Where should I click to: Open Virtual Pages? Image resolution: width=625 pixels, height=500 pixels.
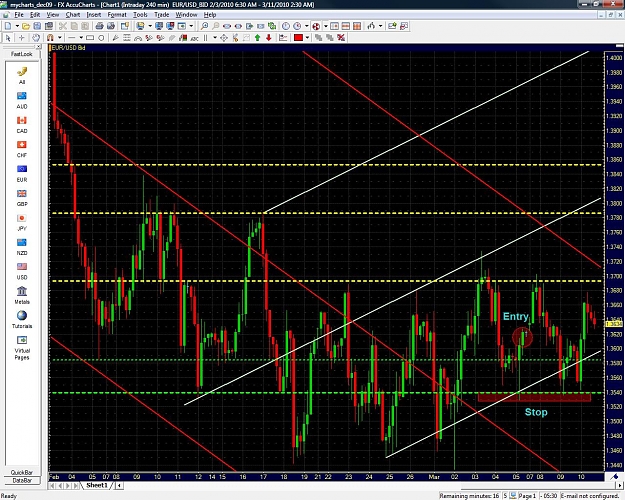(x=22, y=347)
